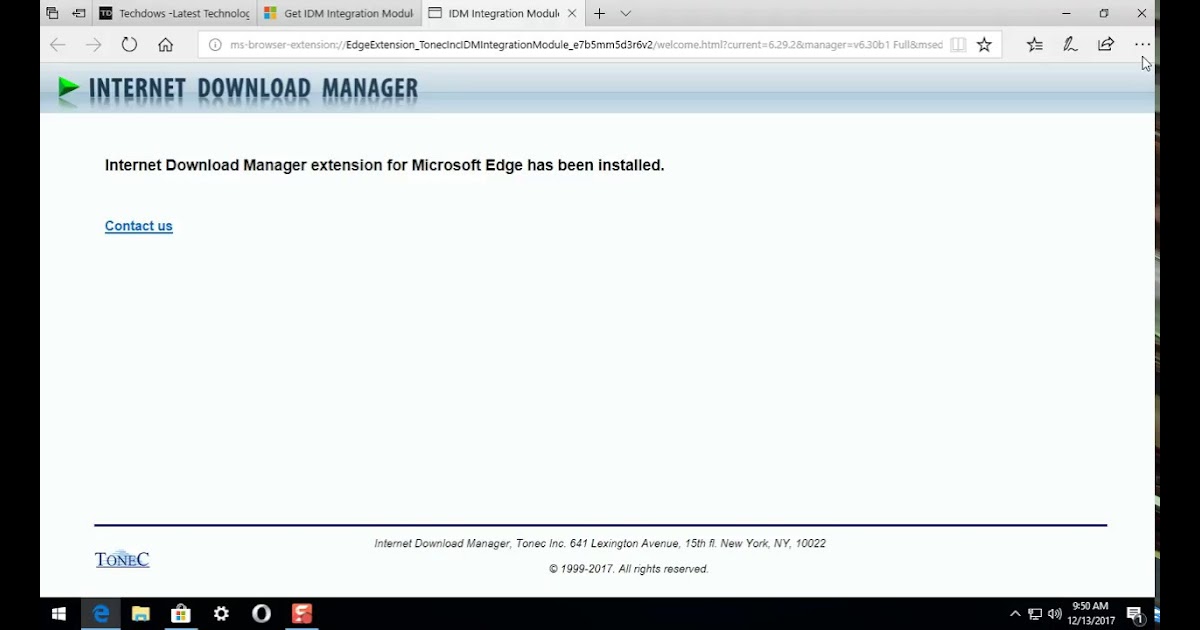
Task: Open the network status tray icon
Action: point(1035,614)
